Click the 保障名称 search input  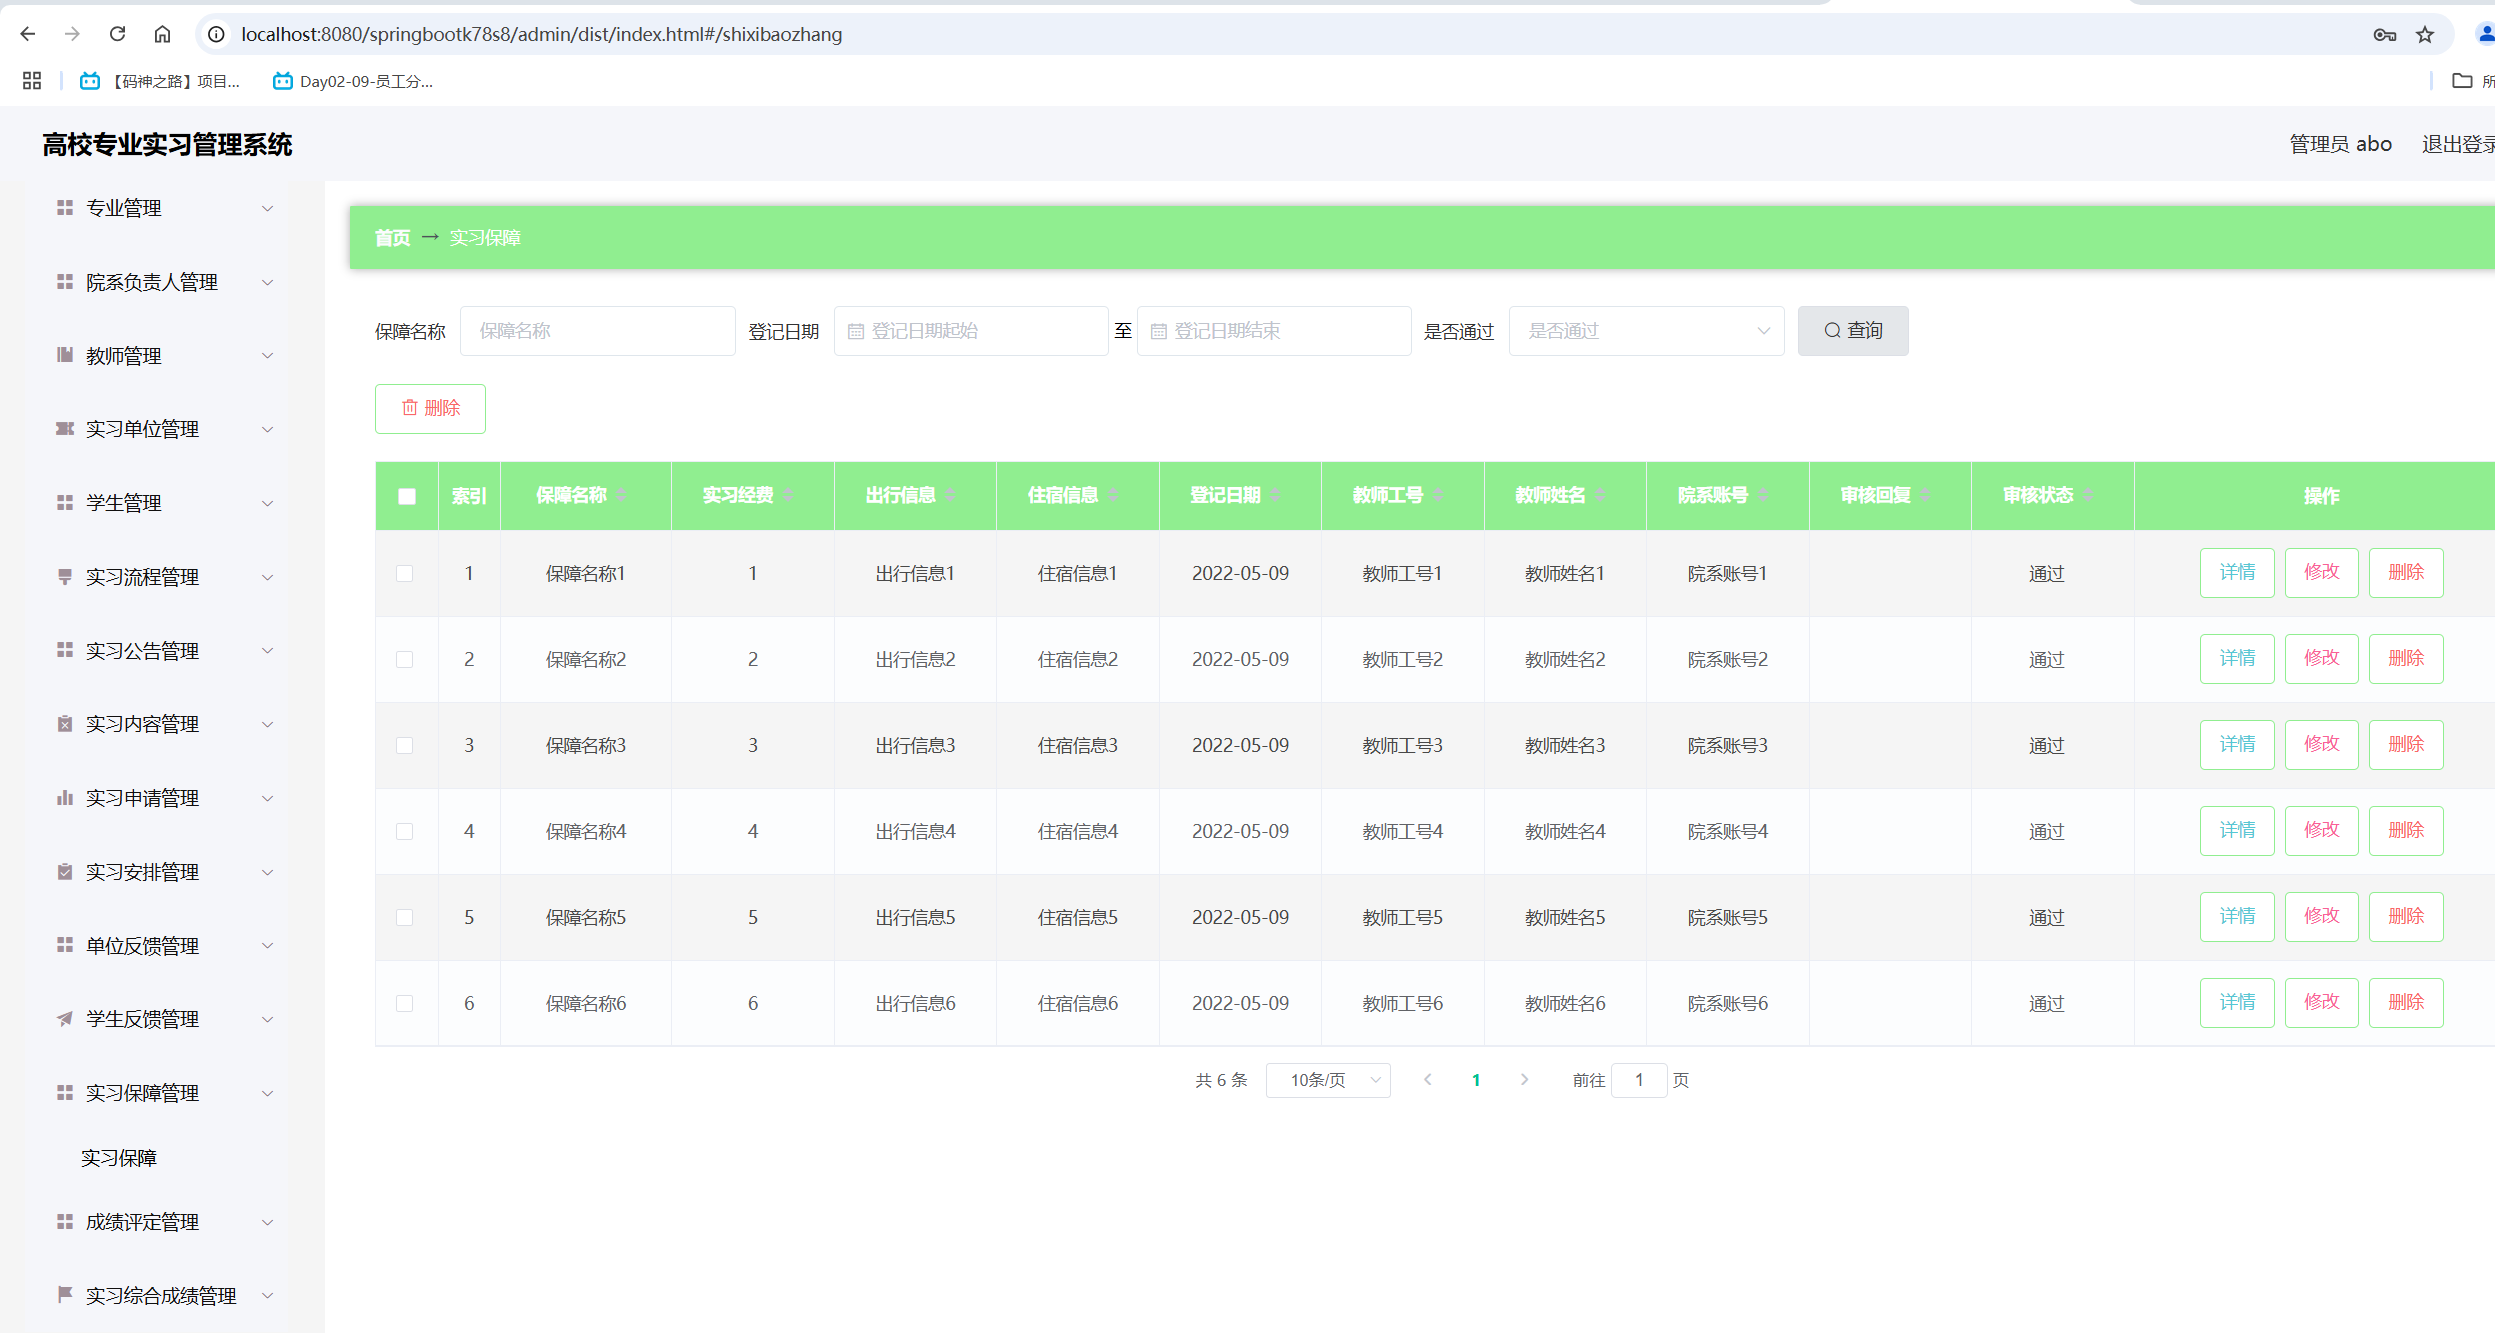tap(598, 331)
